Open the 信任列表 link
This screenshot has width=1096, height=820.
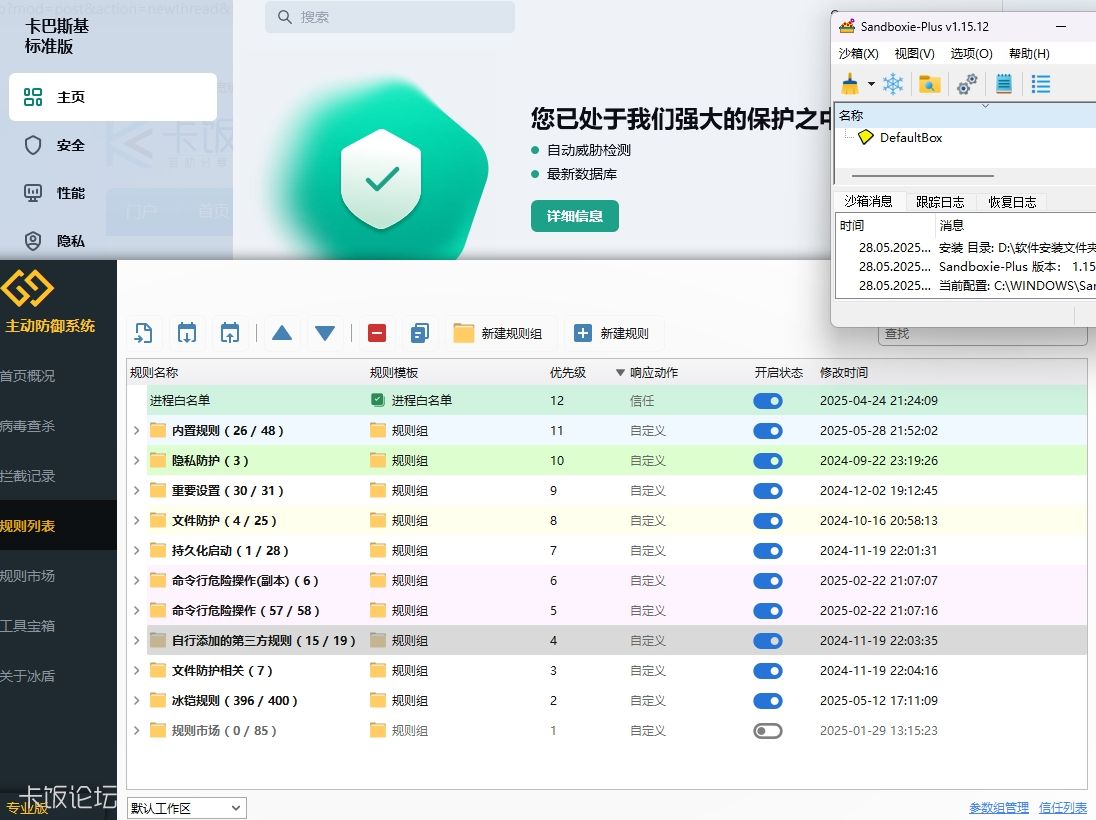[x=1062, y=808]
